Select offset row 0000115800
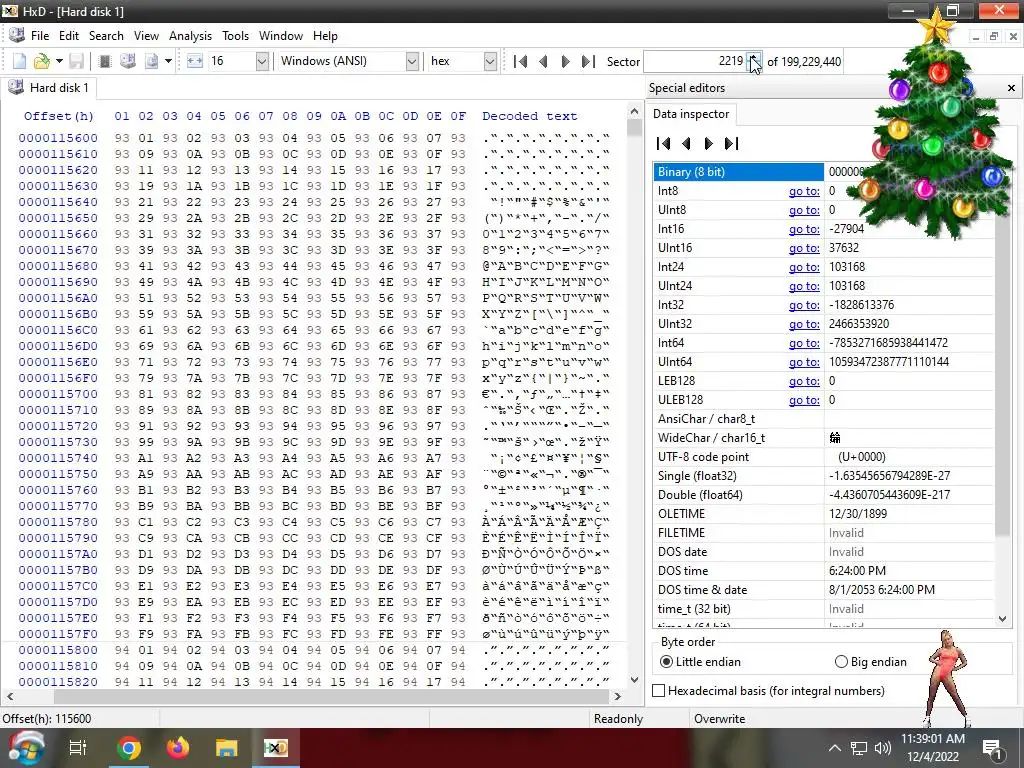Viewport: 1024px width, 768px height. [58, 650]
